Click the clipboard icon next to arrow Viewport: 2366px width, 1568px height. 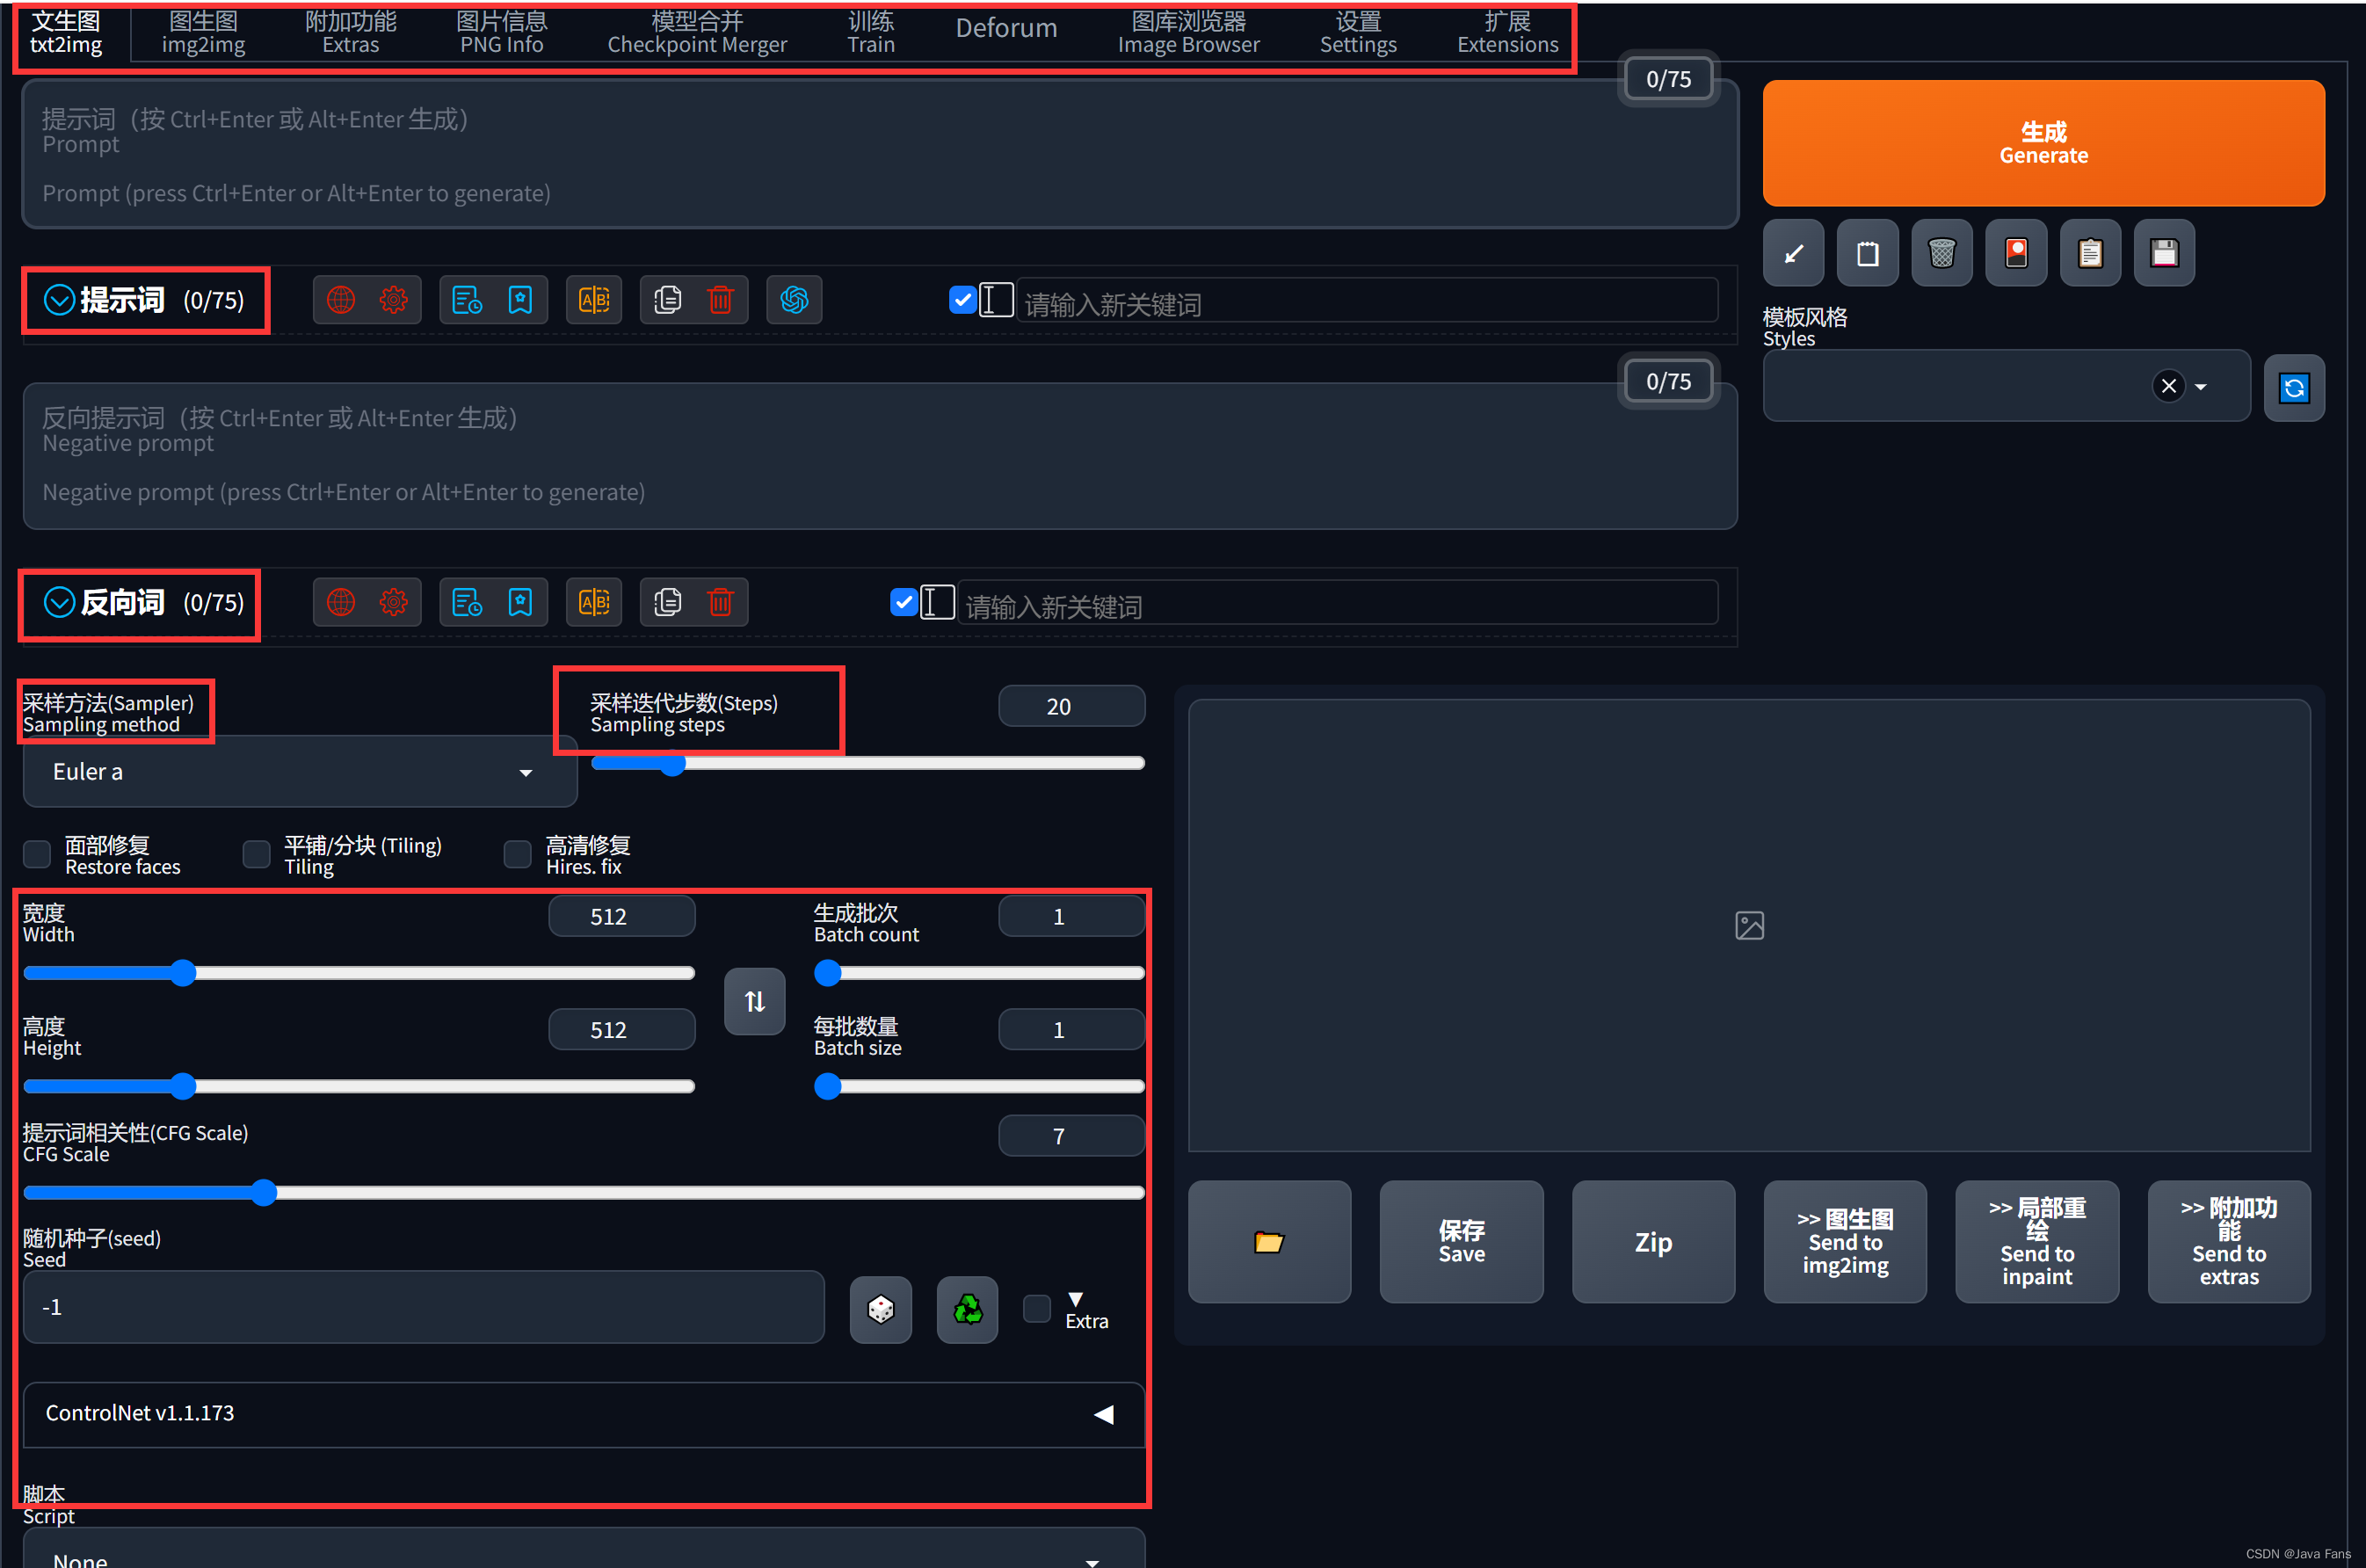pos(1867,253)
